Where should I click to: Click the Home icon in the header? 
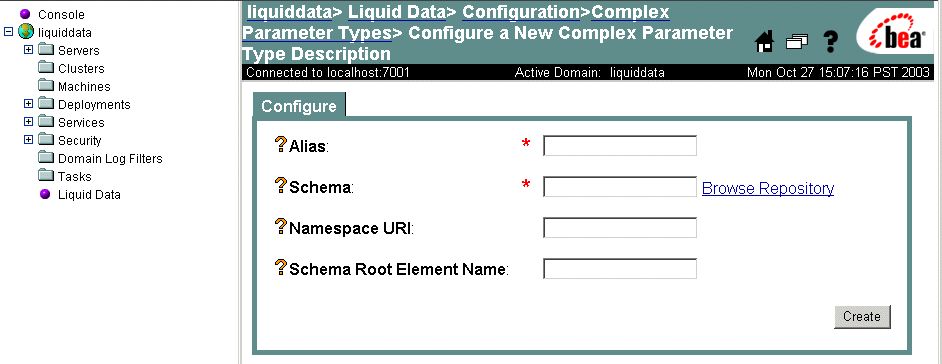764,42
